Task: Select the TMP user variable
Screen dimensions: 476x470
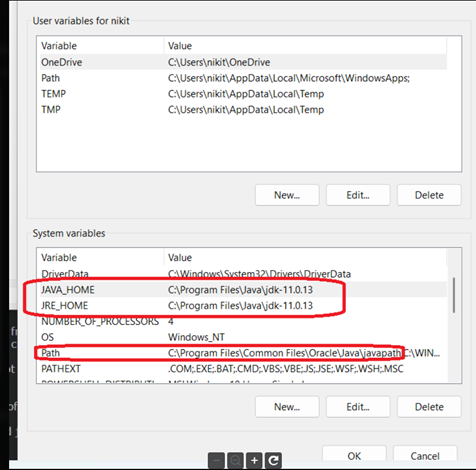Action: pos(243,109)
